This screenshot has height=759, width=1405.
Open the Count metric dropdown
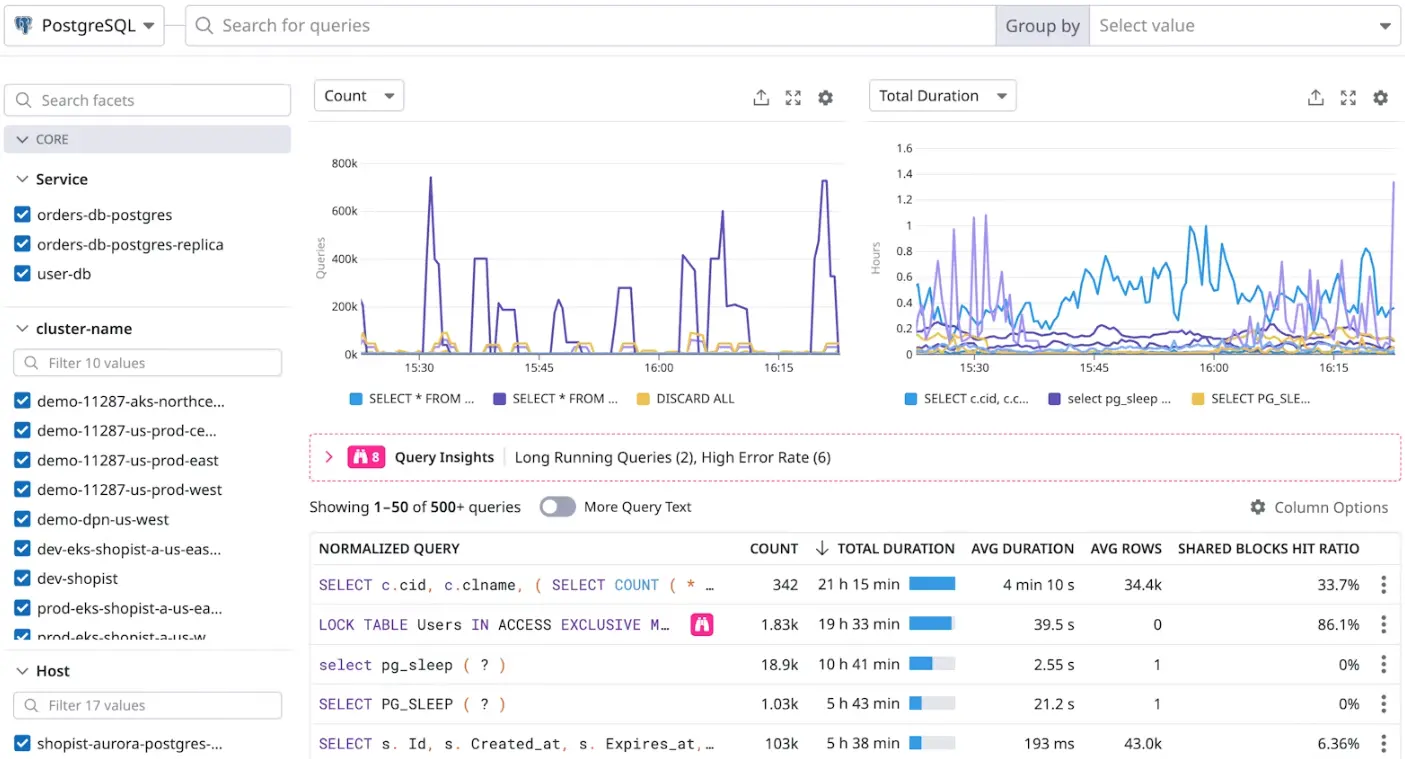pos(358,95)
